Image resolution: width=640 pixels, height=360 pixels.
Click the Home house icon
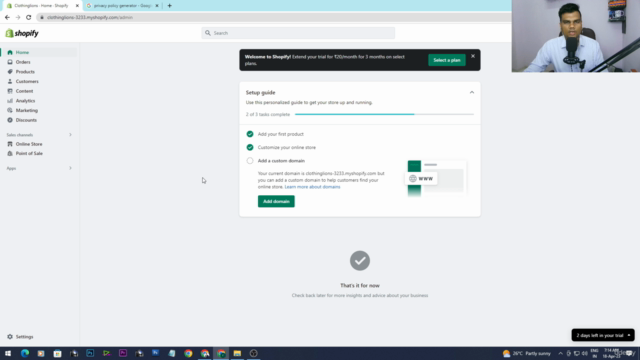pyautogui.click(x=10, y=52)
